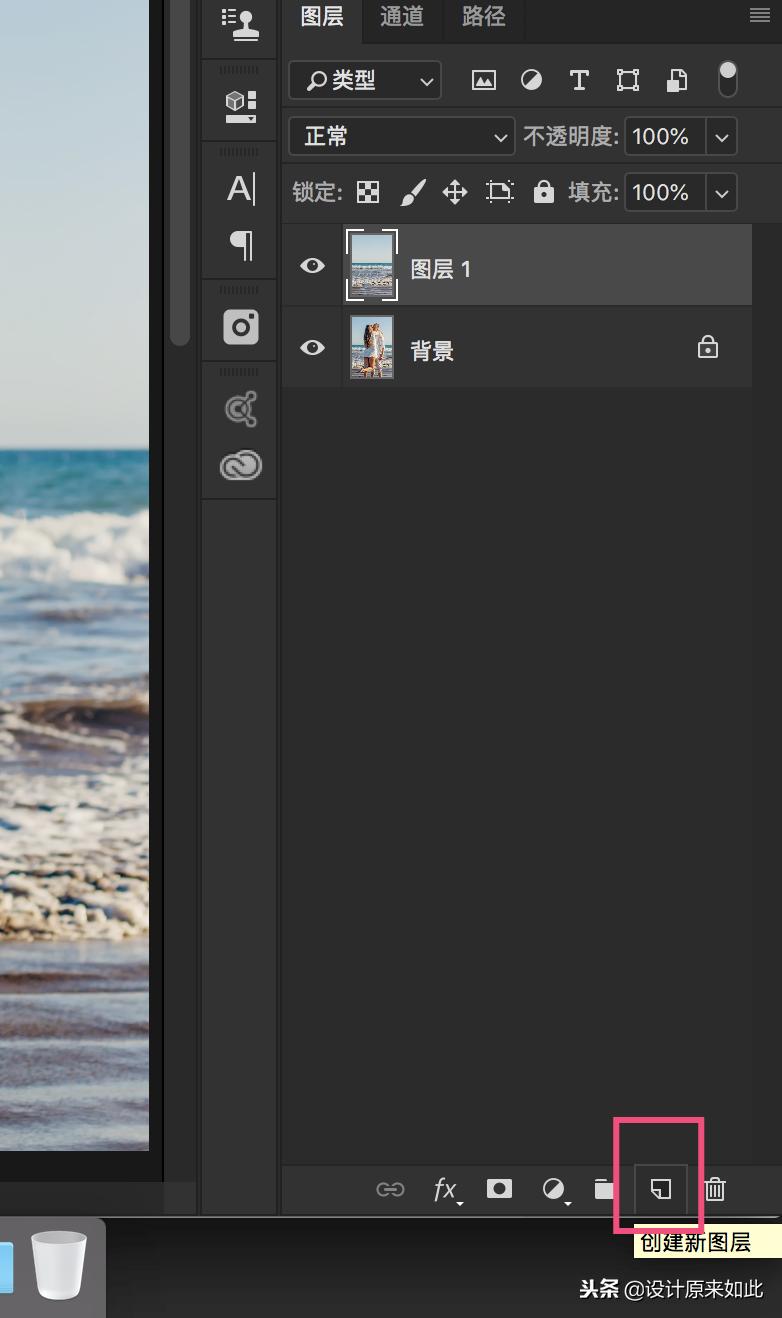Image resolution: width=782 pixels, height=1318 pixels.
Task: Open the 不透明度 slider dropdown arrow
Action: [722, 137]
